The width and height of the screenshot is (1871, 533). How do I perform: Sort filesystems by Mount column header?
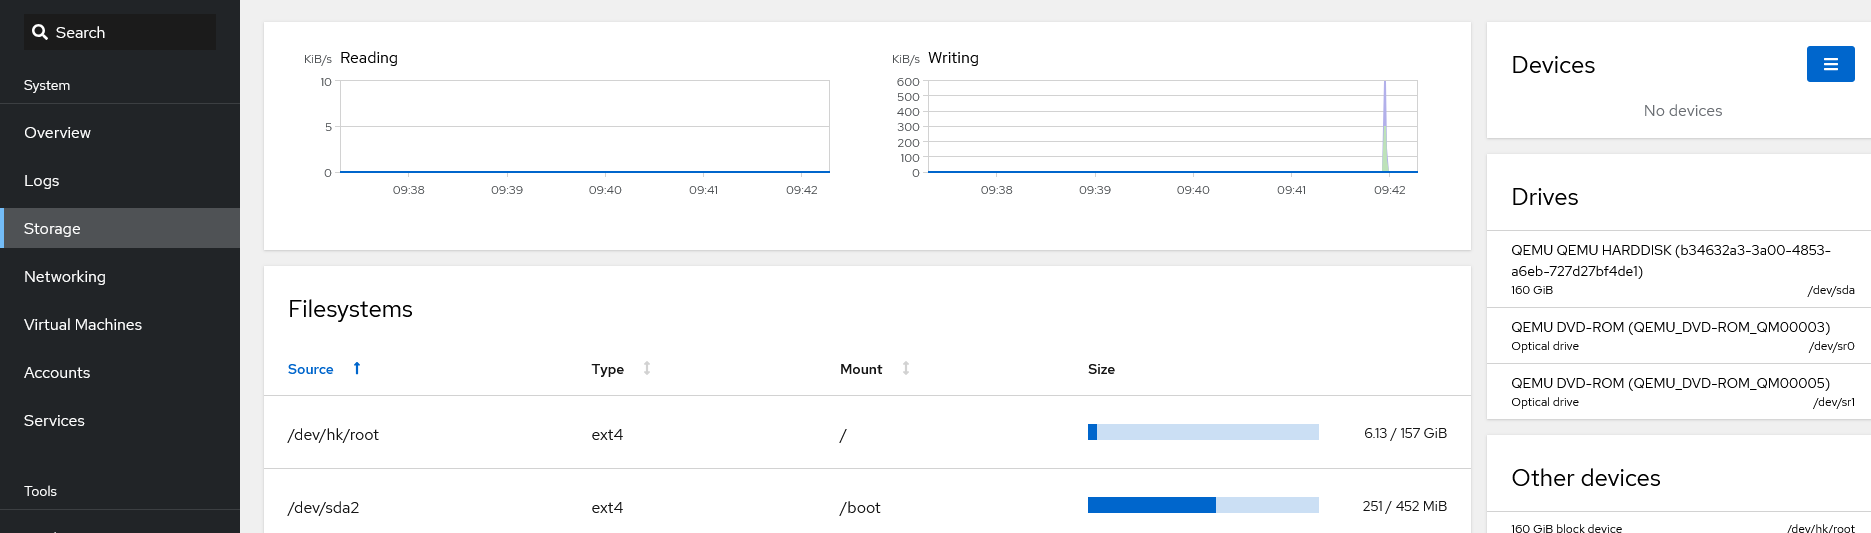[x=860, y=369]
